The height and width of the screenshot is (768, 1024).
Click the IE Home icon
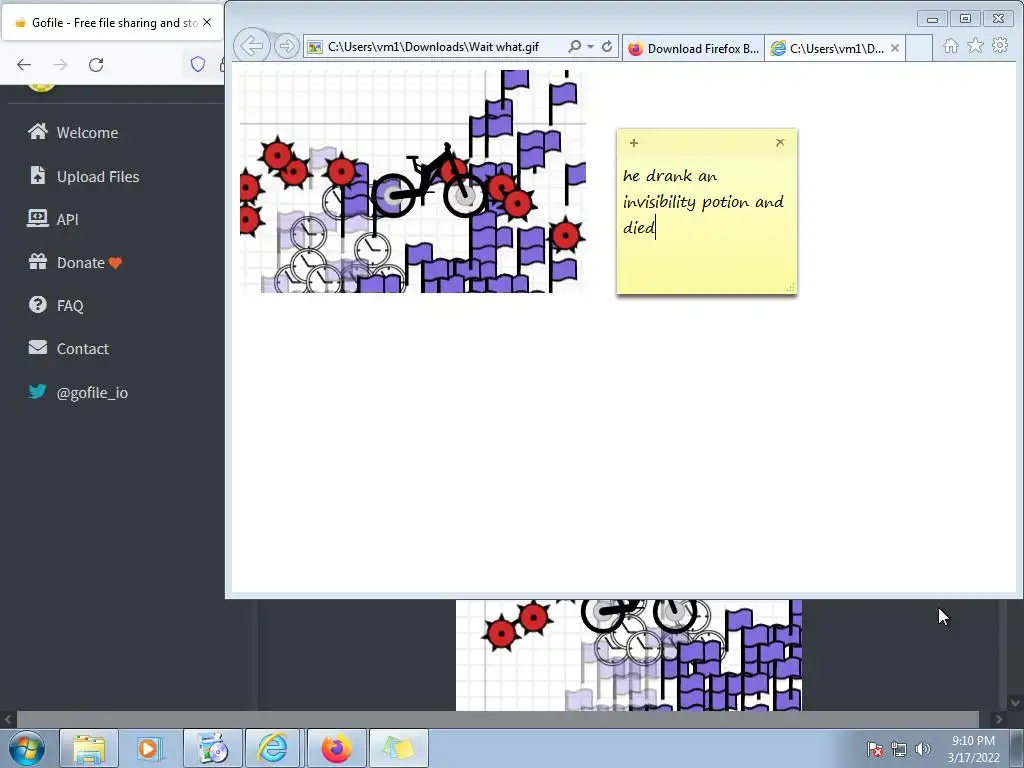pos(951,46)
